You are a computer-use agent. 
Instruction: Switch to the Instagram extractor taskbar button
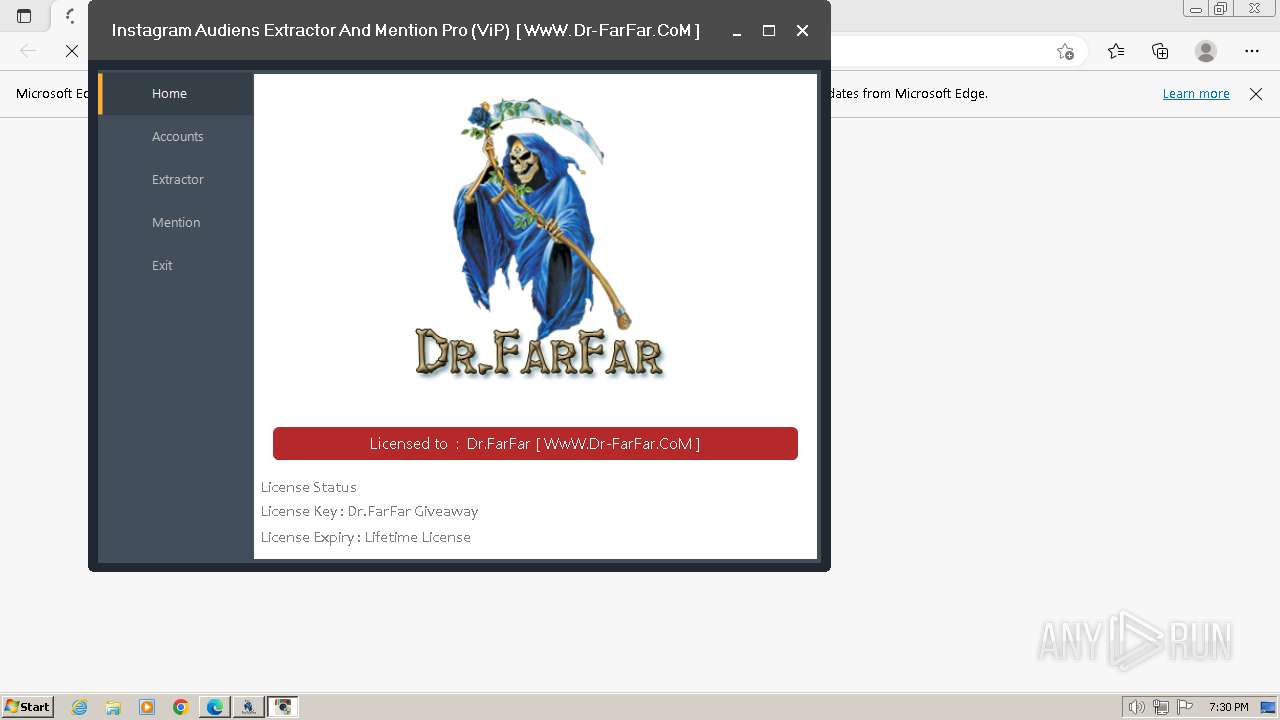(283, 707)
